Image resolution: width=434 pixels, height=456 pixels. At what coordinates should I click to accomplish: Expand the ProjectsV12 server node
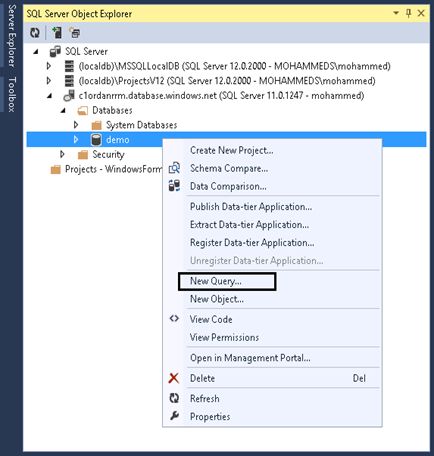(x=49, y=81)
